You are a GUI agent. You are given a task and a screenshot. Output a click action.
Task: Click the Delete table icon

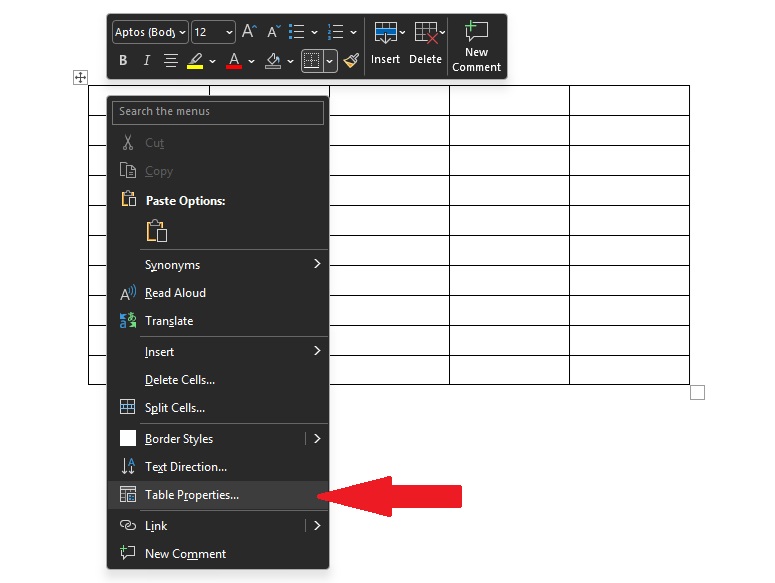click(x=426, y=33)
